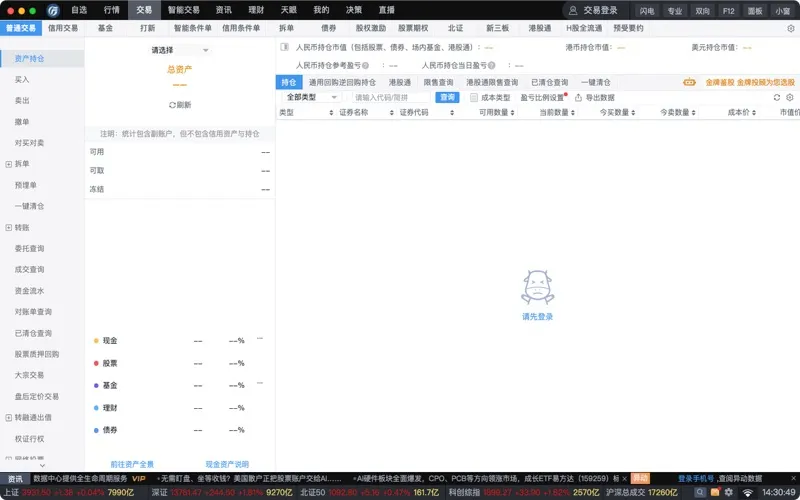Collapse the small dash next to 基金 row
The height and width of the screenshot is (500, 800).
(x=260, y=383)
